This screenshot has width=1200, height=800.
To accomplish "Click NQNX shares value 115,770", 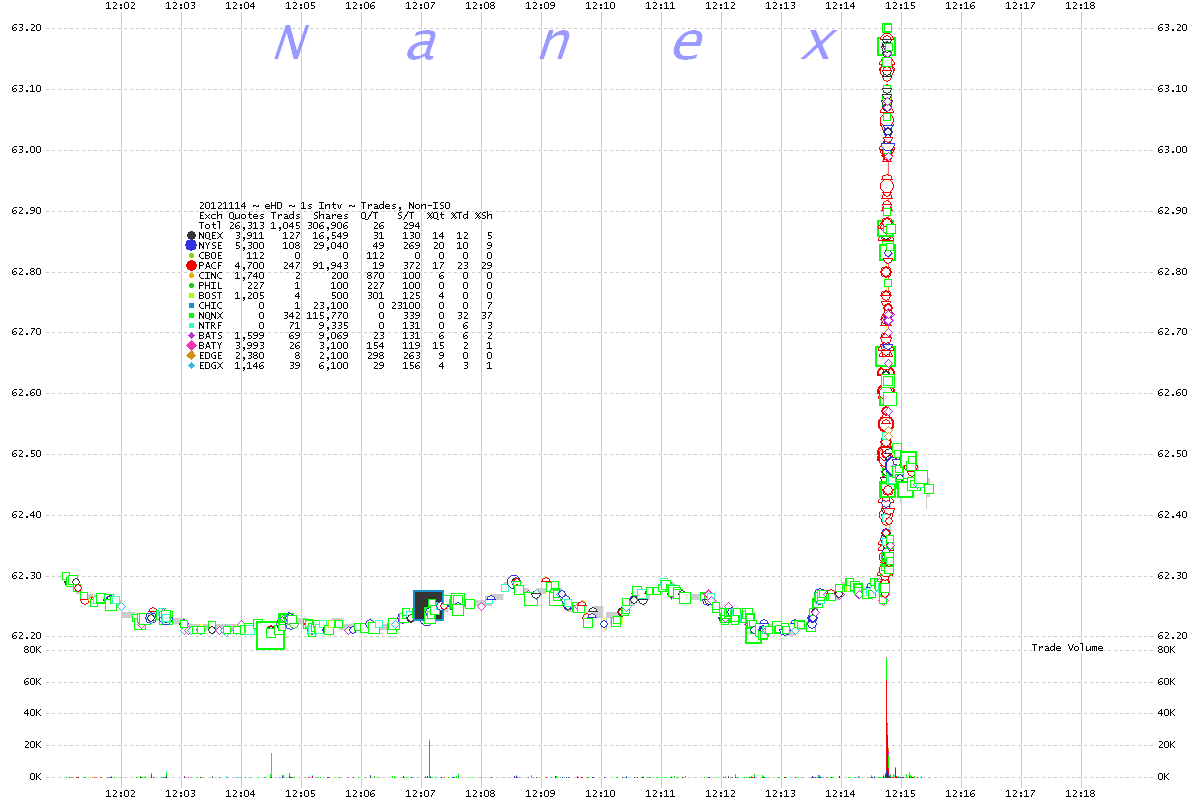I will coord(326,315).
